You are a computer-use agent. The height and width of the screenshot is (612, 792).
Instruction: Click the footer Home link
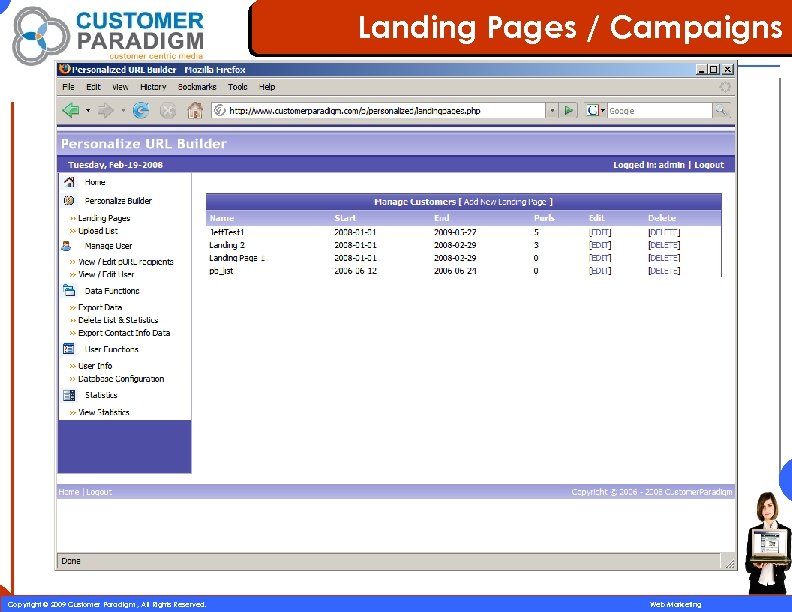69,491
